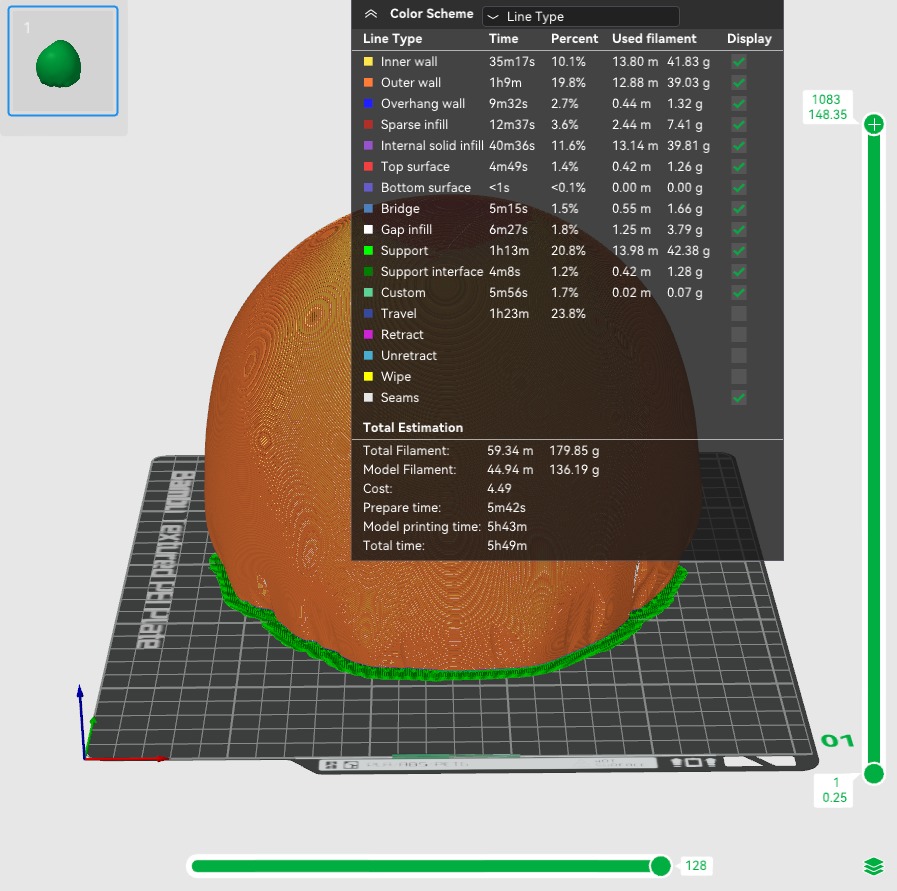Toggle the Support interface display checkbox
Image resolution: width=897 pixels, height=891 pixels.
739,272
